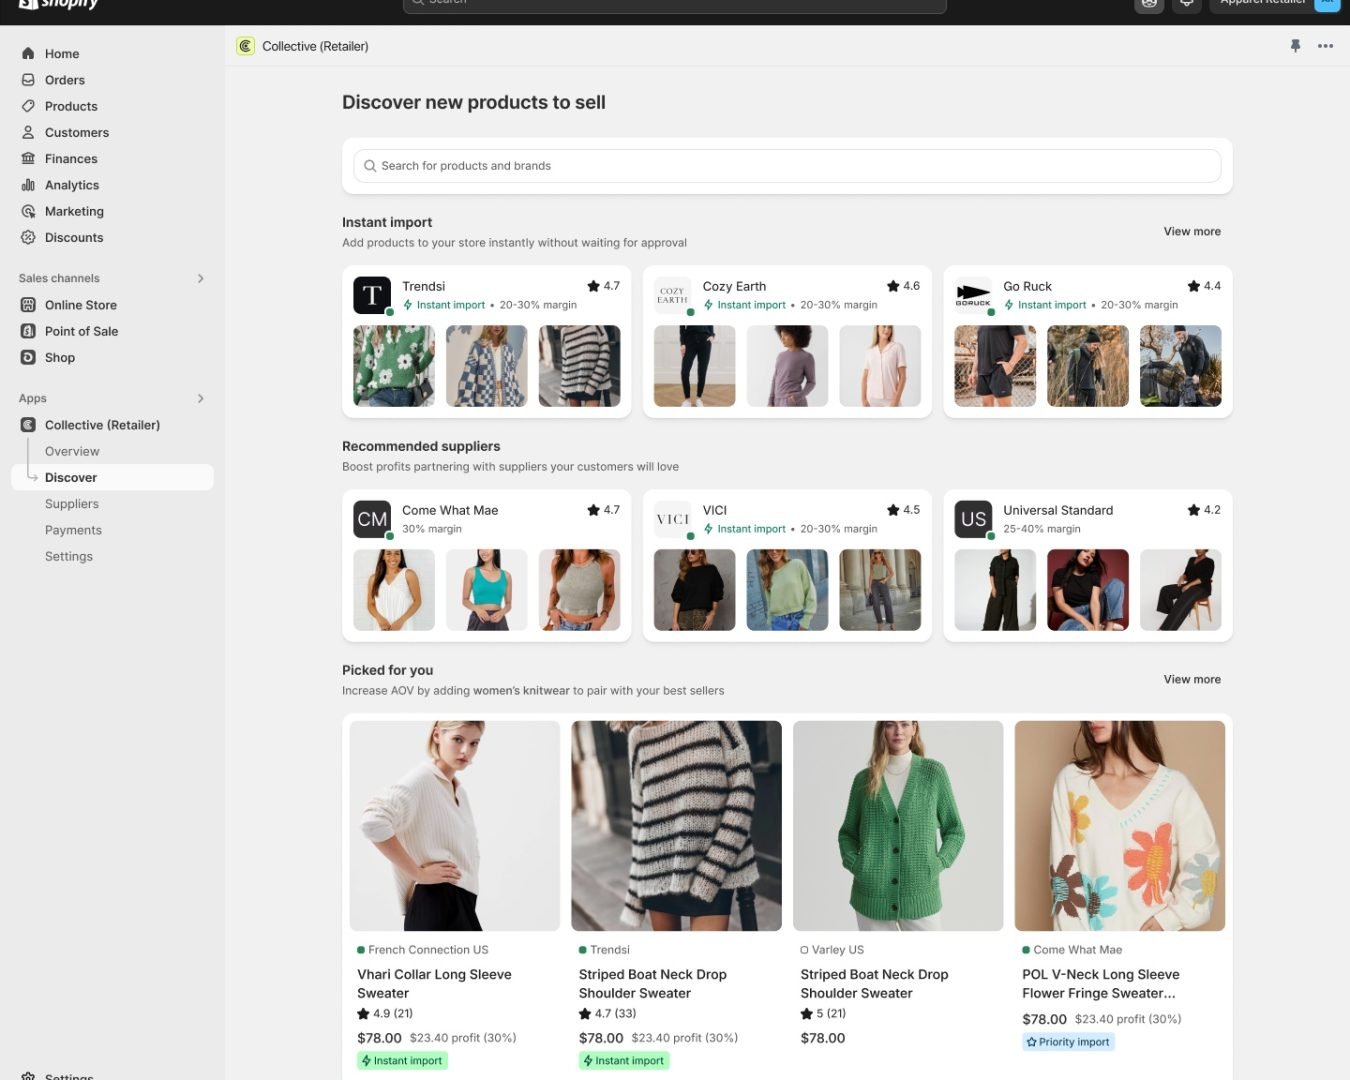Open Universal Standard red background thumbnail
Screen dimensions: 1350x1080
(1088, 590)
